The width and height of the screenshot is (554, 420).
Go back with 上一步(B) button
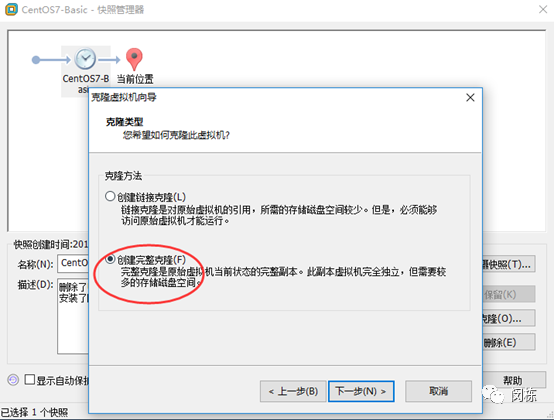coord(293,391)
